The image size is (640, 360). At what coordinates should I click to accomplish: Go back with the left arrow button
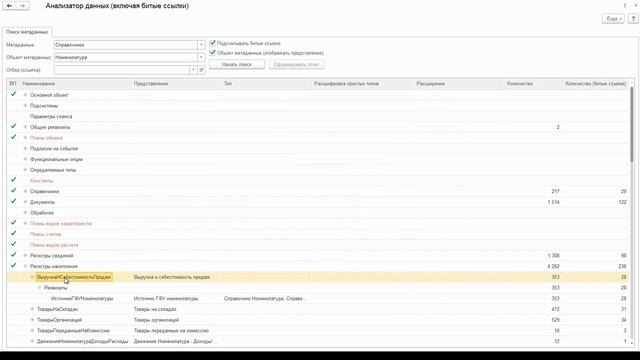(9, 6)
